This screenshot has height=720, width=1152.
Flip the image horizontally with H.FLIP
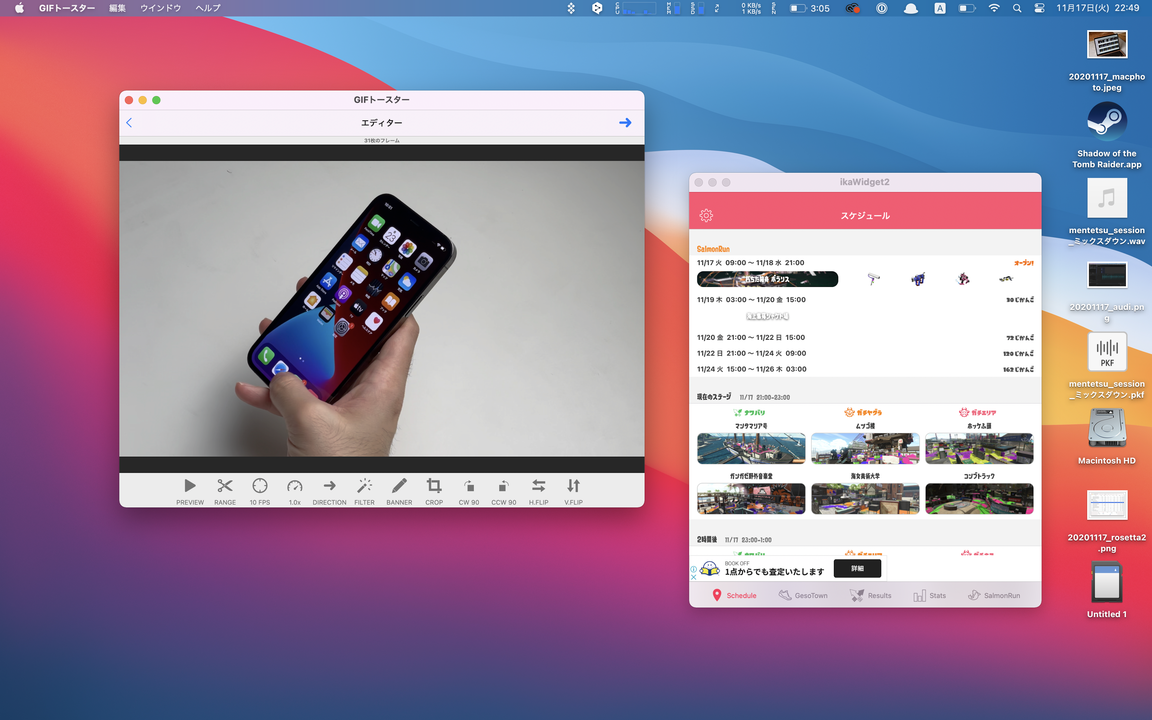tap(539, 491)
